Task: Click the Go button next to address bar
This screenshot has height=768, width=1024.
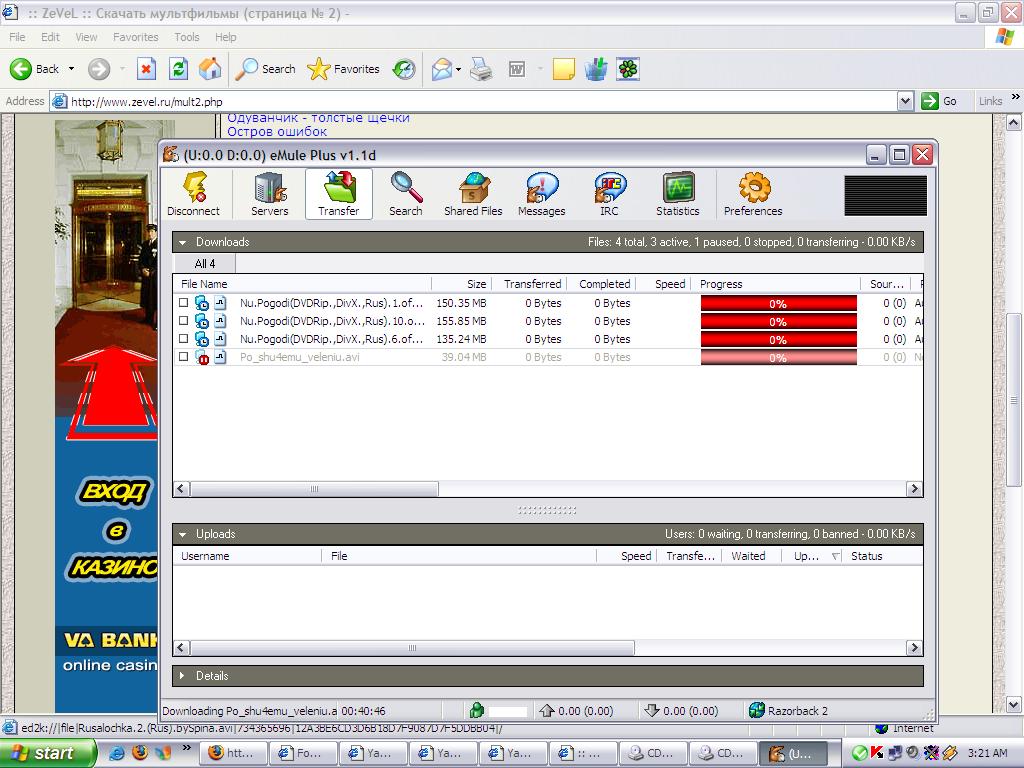Action: [940, 101]
